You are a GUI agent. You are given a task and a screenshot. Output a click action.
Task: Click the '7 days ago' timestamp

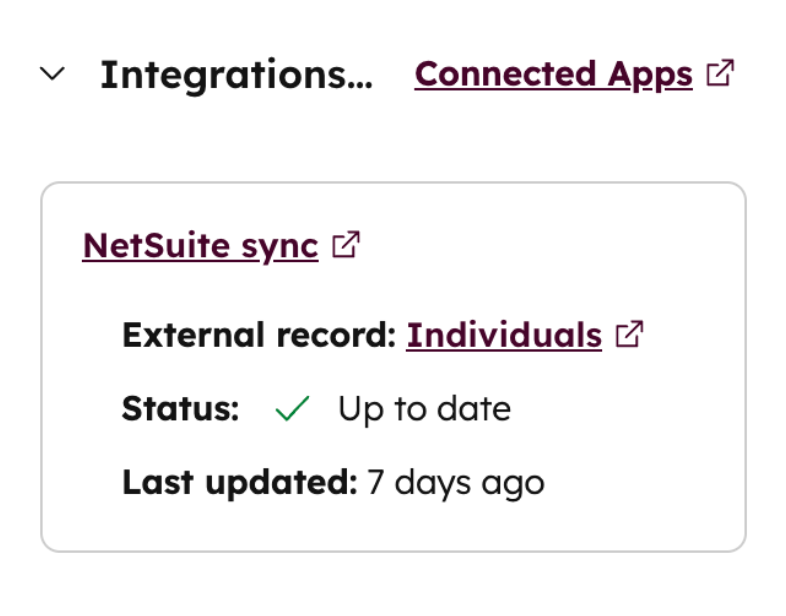pyautogui.click(x=456, y=483)
